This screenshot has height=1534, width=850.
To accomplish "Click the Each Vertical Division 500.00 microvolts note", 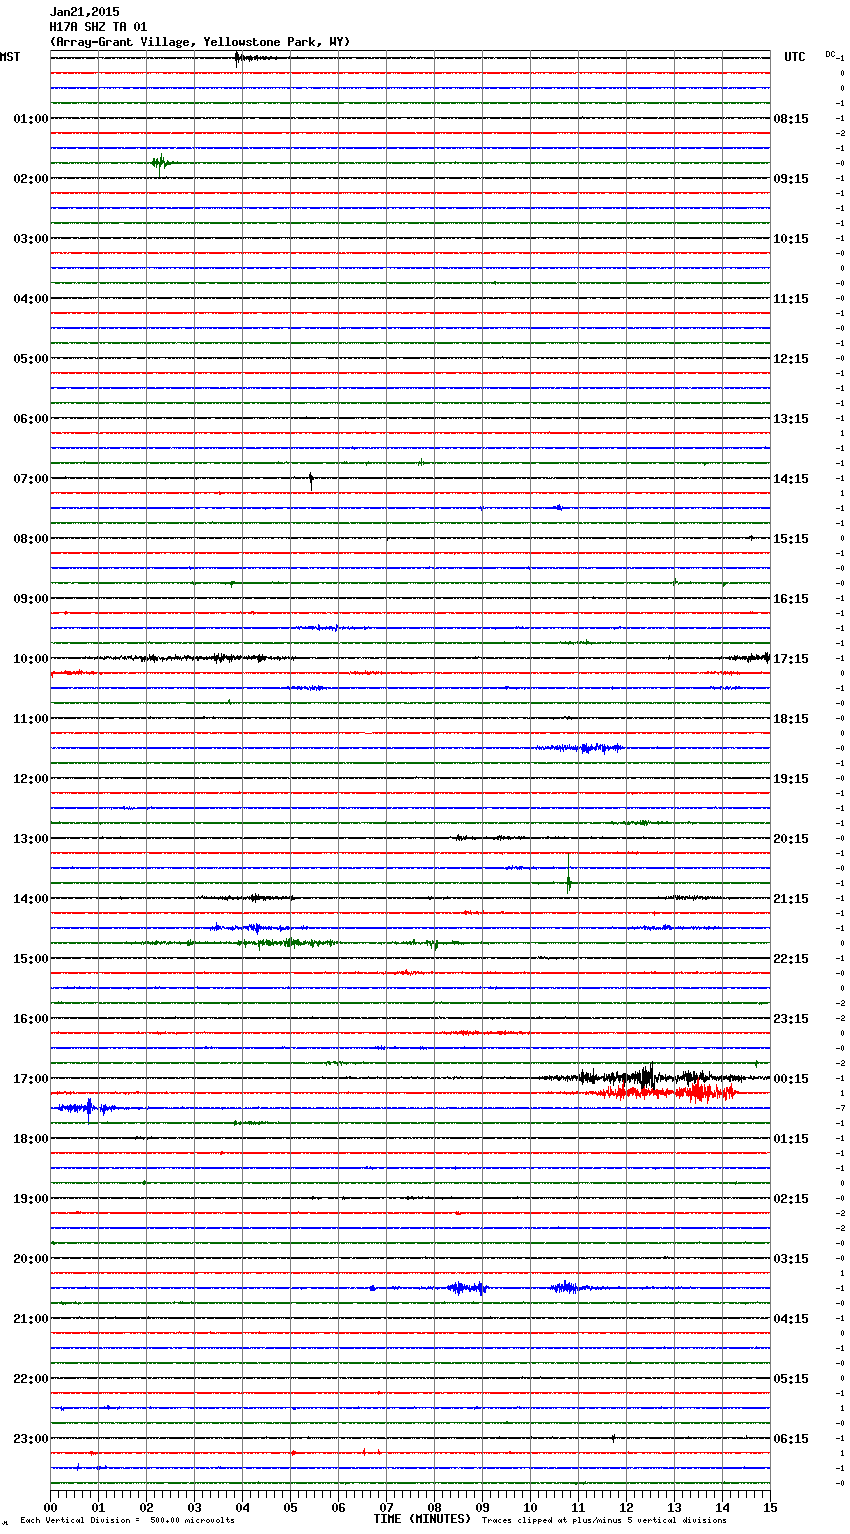I will coord(127,1521).
